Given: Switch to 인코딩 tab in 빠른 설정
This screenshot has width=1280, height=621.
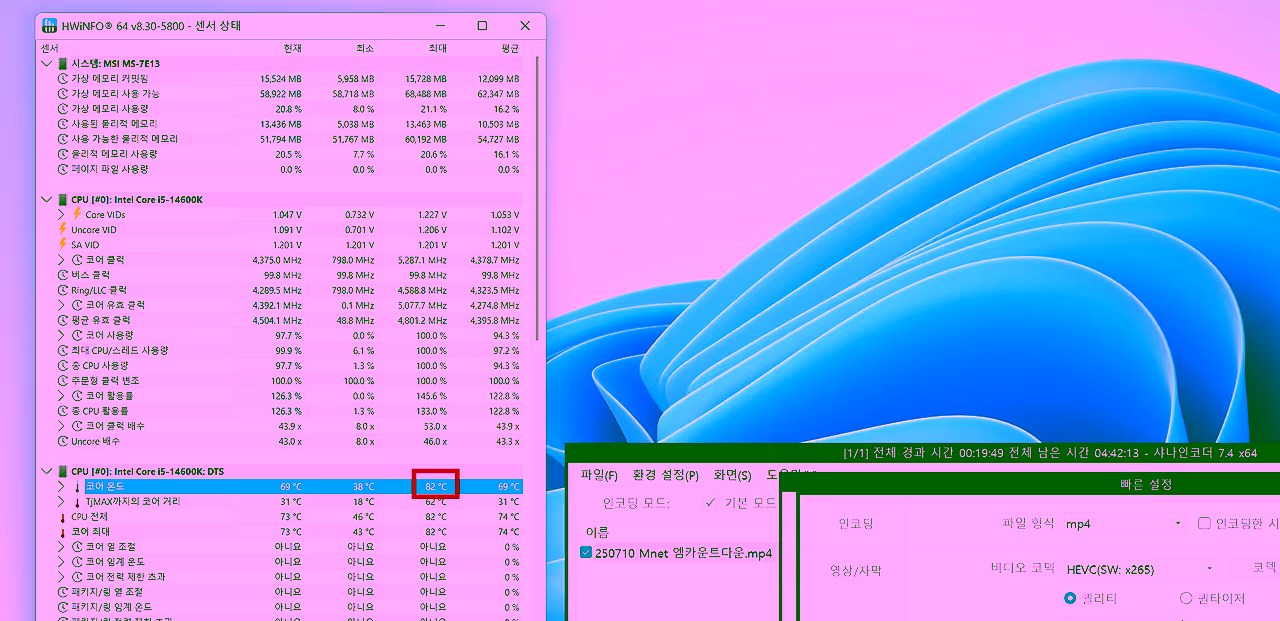Looking at the screenshot, I should 854,523.
